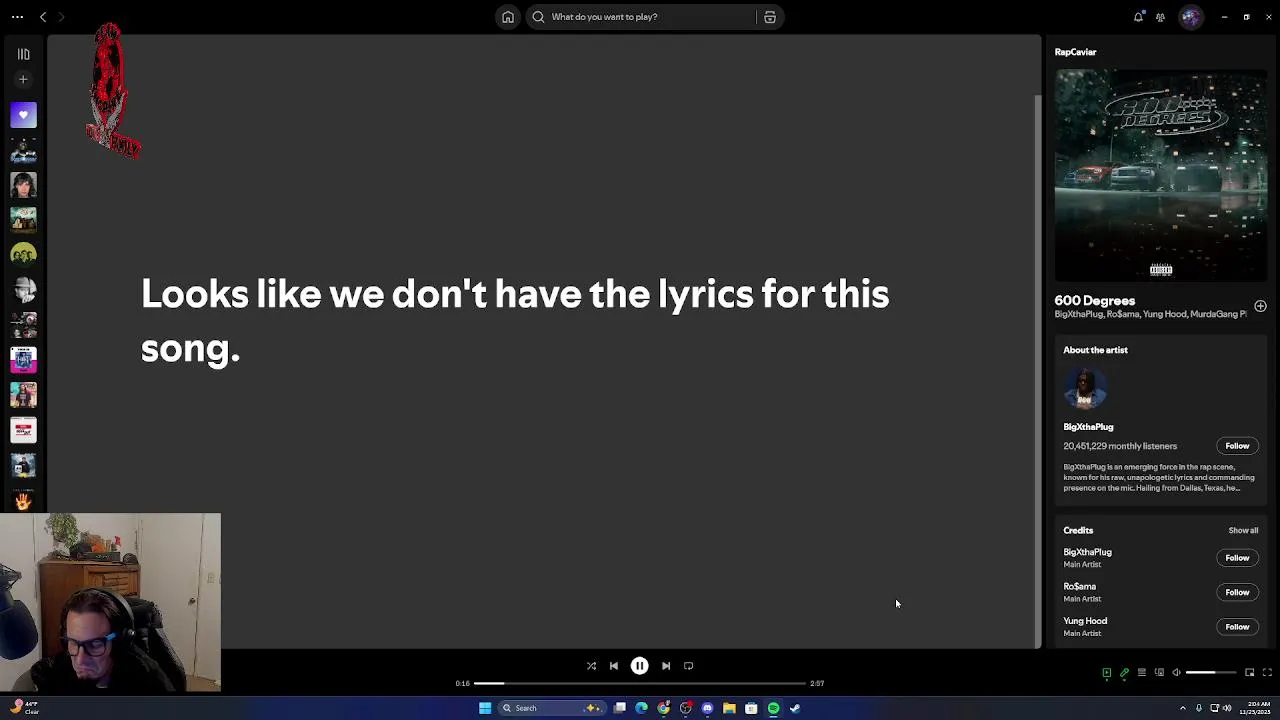The image size is (1280, 720).
Task: Open Connect to a device
Action: [x=1159, y=673]
